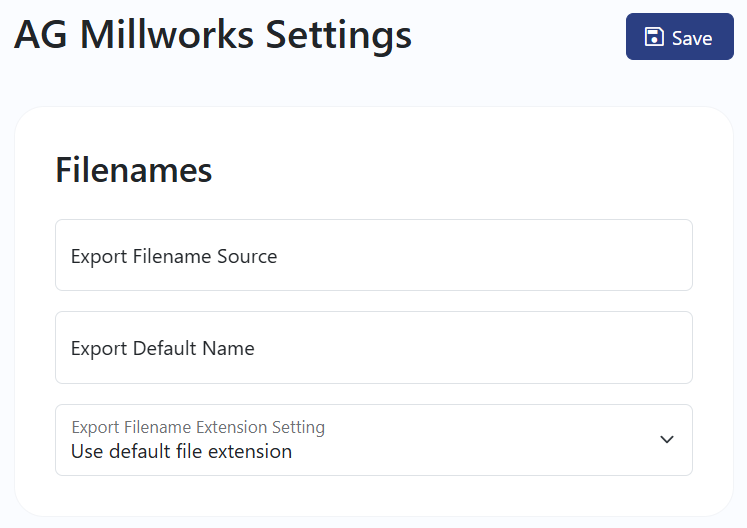Expand the dropdown using the chevron arrow
The height and width of the screenshot is (528, 747).
(x=666, y=439)
